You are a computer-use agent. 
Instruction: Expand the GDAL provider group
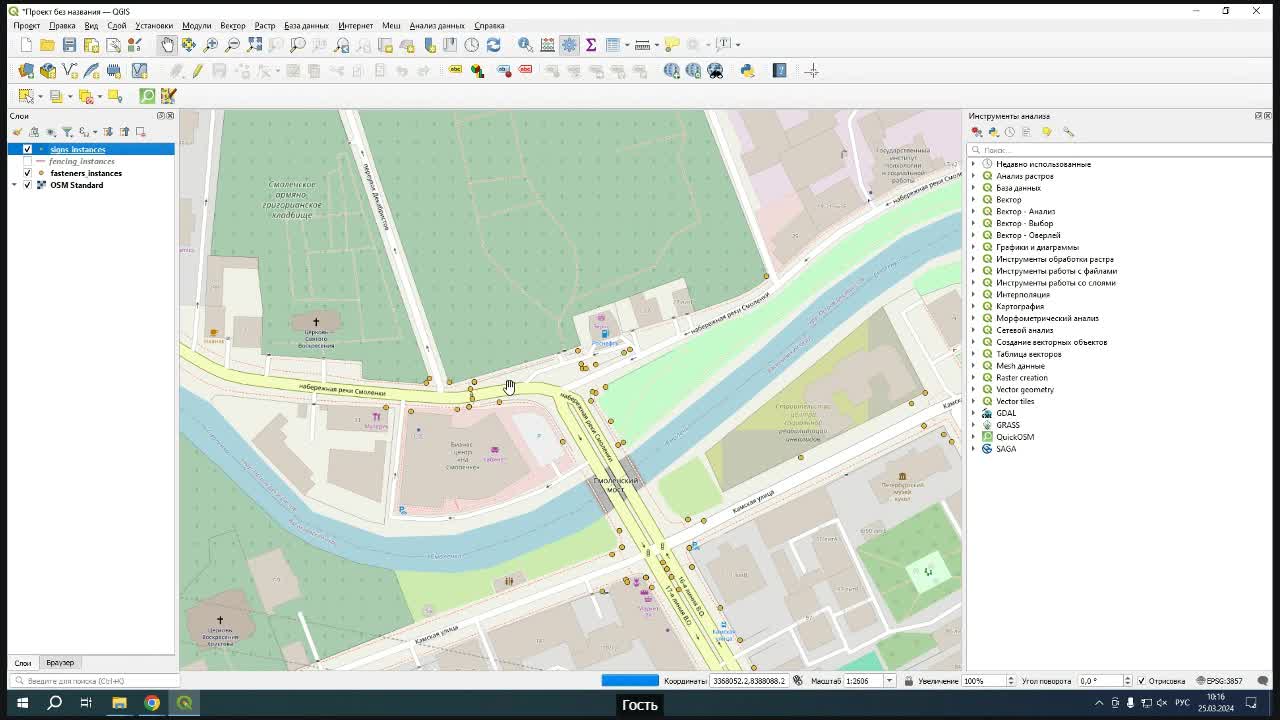pos(974,413)
